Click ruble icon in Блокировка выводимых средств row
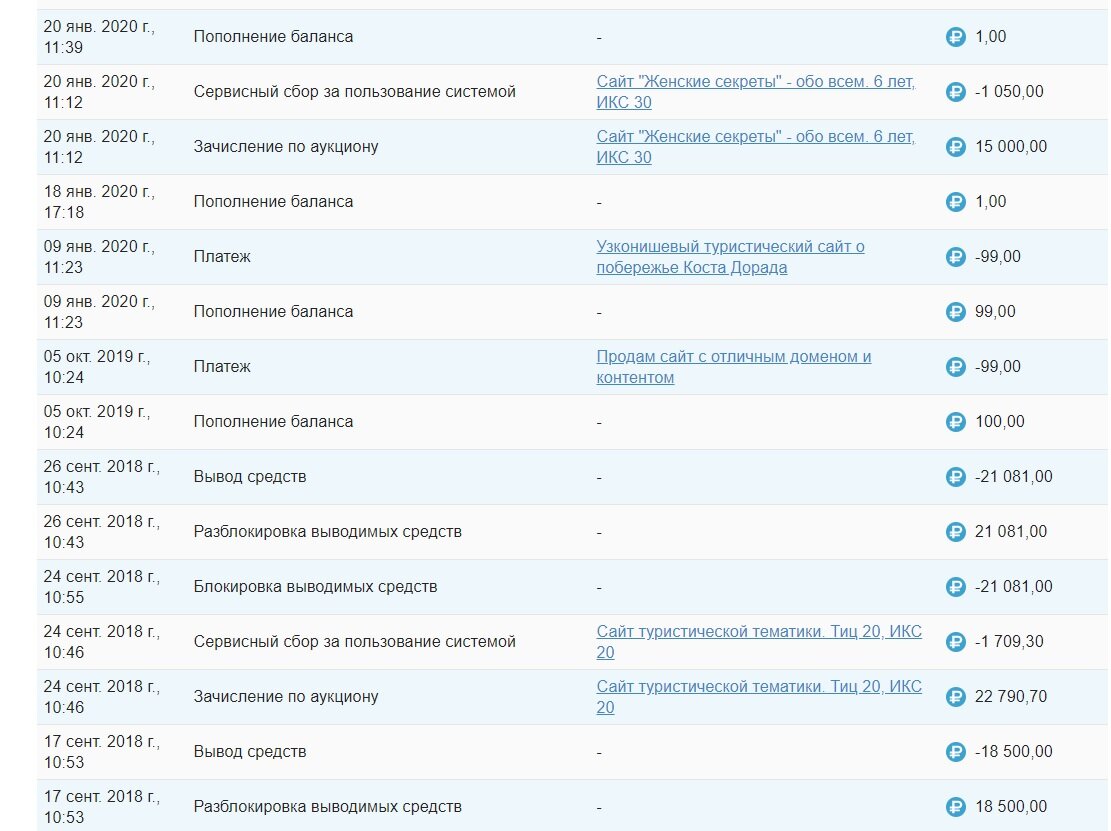This screenshot has height=831, width=1111. coord(956,587)
